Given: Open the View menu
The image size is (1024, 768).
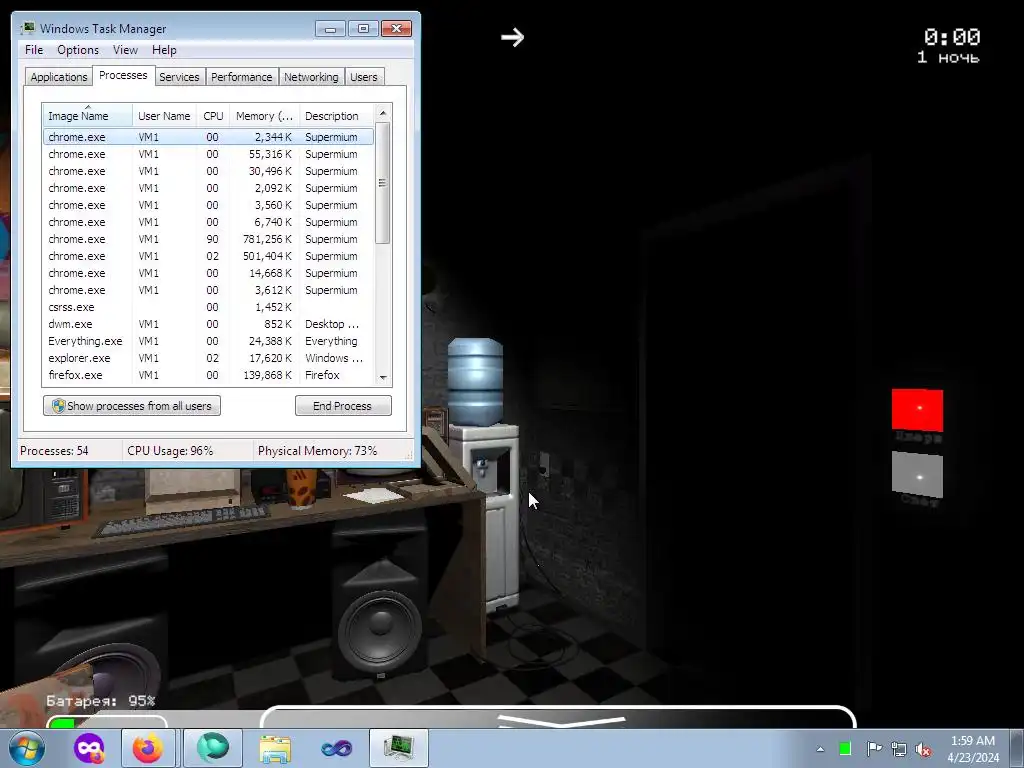Looking at the screenshot, I should coord(125,50).
